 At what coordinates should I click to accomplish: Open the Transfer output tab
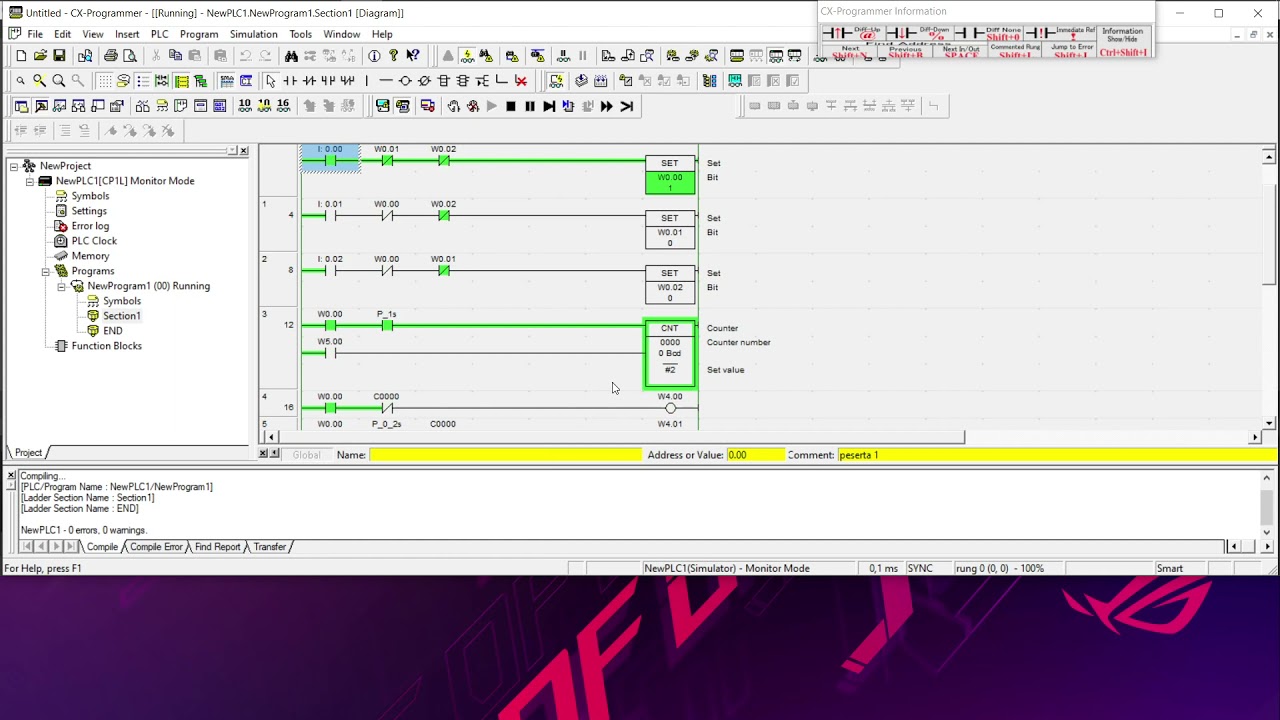(x=270, y=547)
